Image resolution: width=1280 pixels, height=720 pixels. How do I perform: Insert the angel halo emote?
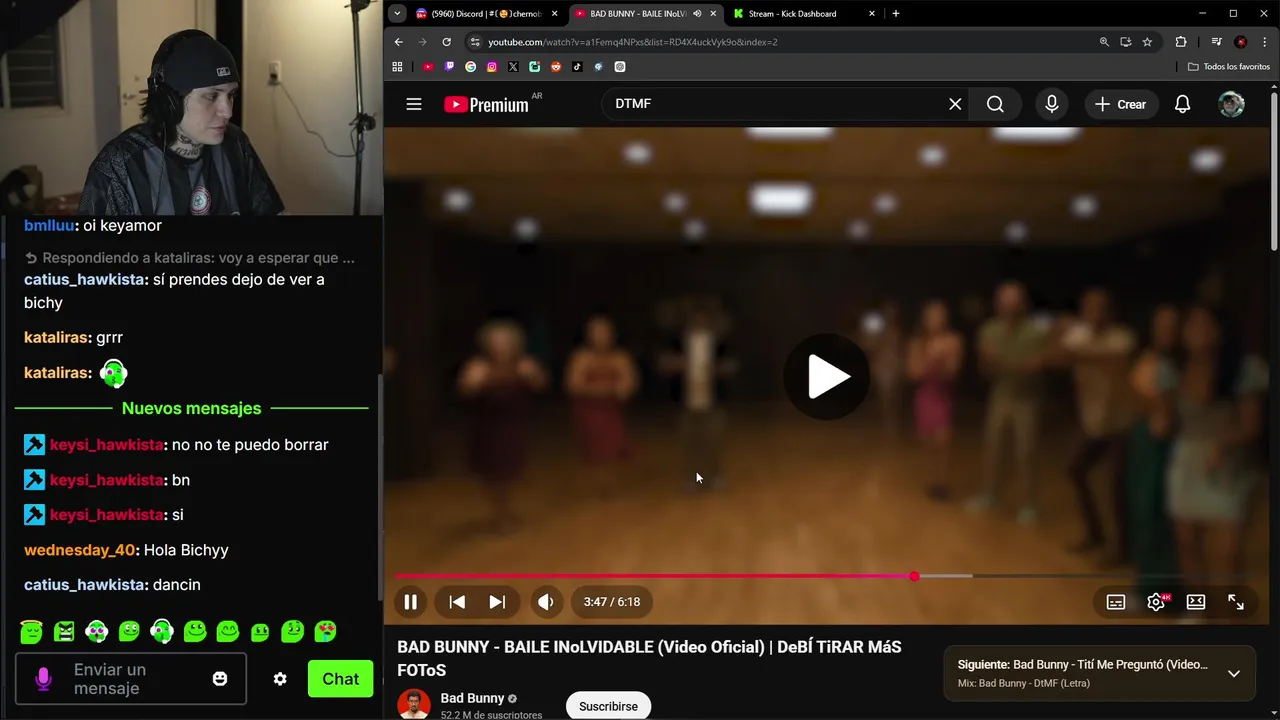(31, 631)
